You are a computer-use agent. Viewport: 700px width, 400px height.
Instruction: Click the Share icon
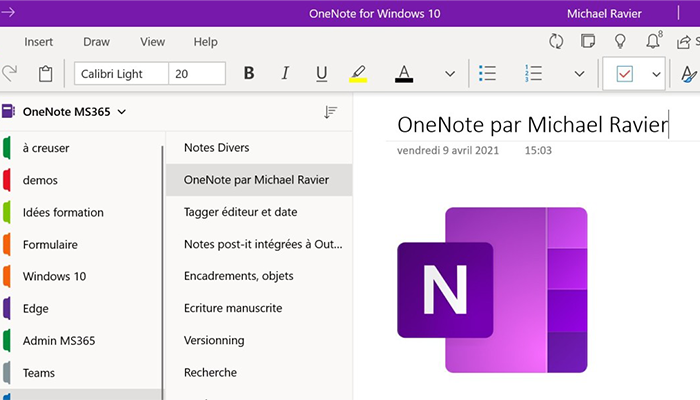pyautogui.click(x=683, y=42)
